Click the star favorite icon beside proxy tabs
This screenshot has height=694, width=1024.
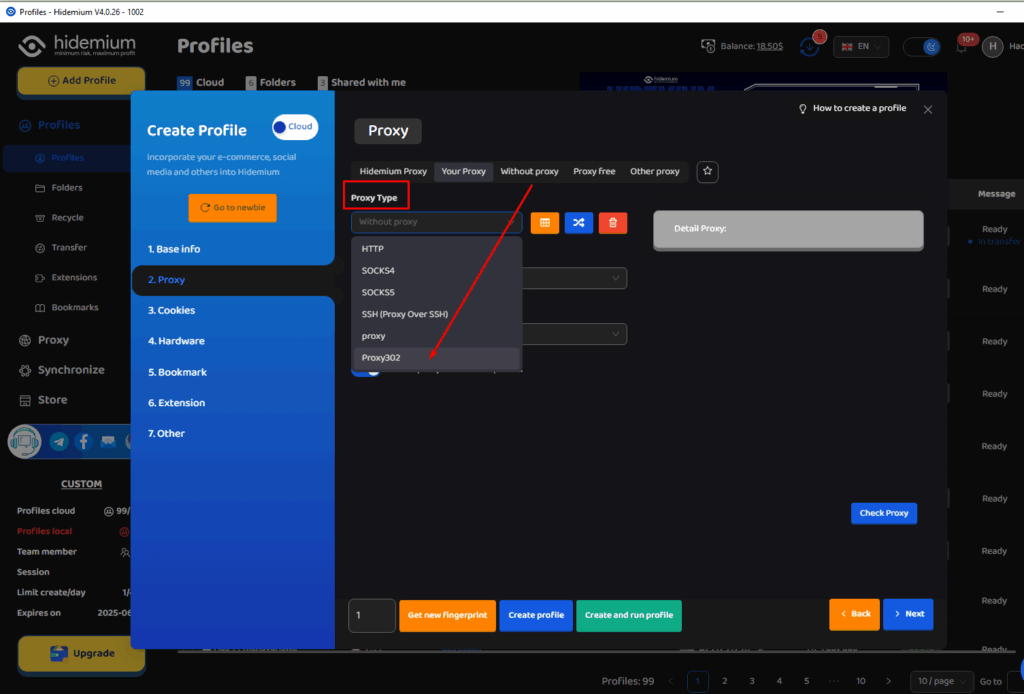707,171
